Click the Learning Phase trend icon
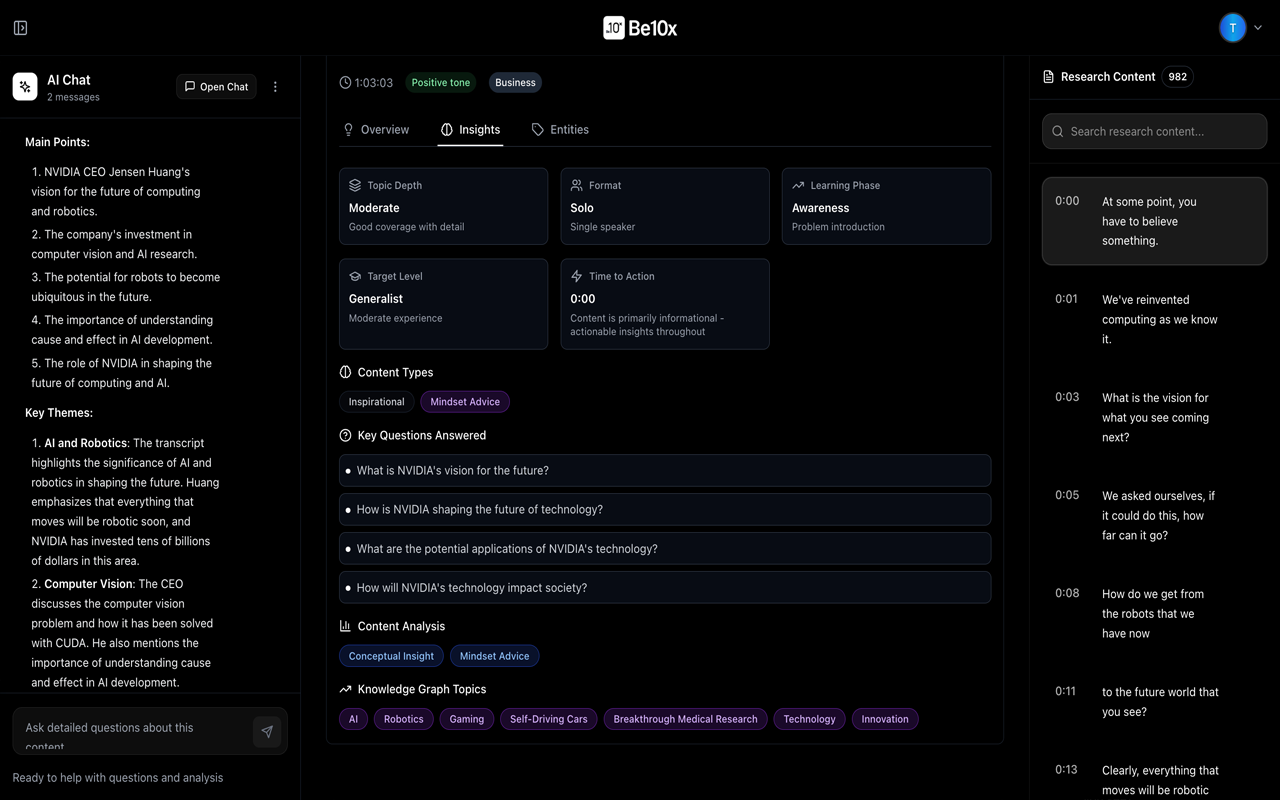The width and height of the screenshot is (1280, 800). pos(798,185)
